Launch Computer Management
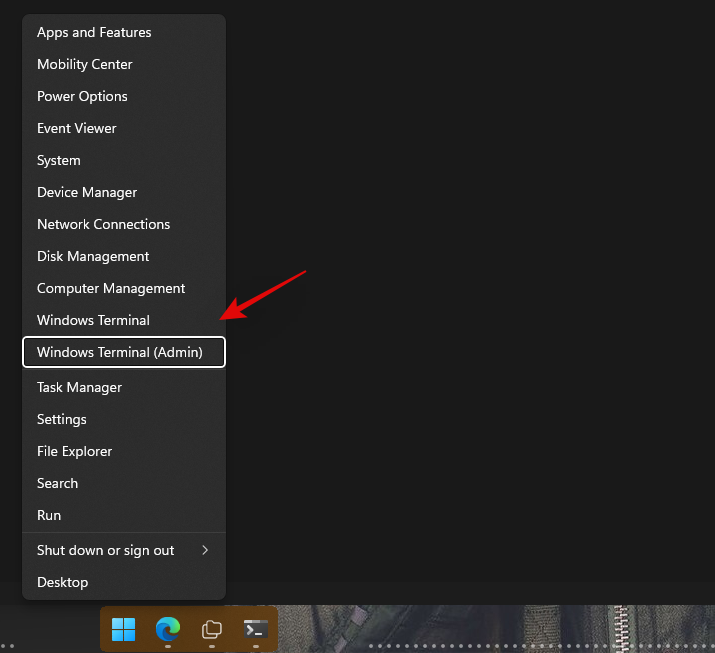The width and height of the screenshot is (715, 653). tap(111, 288)
